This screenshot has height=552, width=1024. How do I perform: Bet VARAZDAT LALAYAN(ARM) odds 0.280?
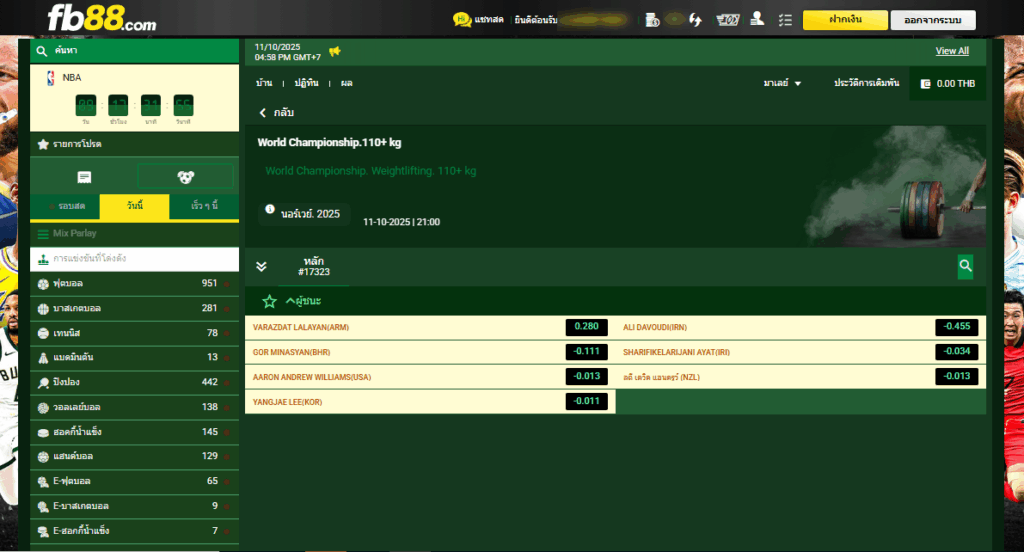(x=586, y=327)
